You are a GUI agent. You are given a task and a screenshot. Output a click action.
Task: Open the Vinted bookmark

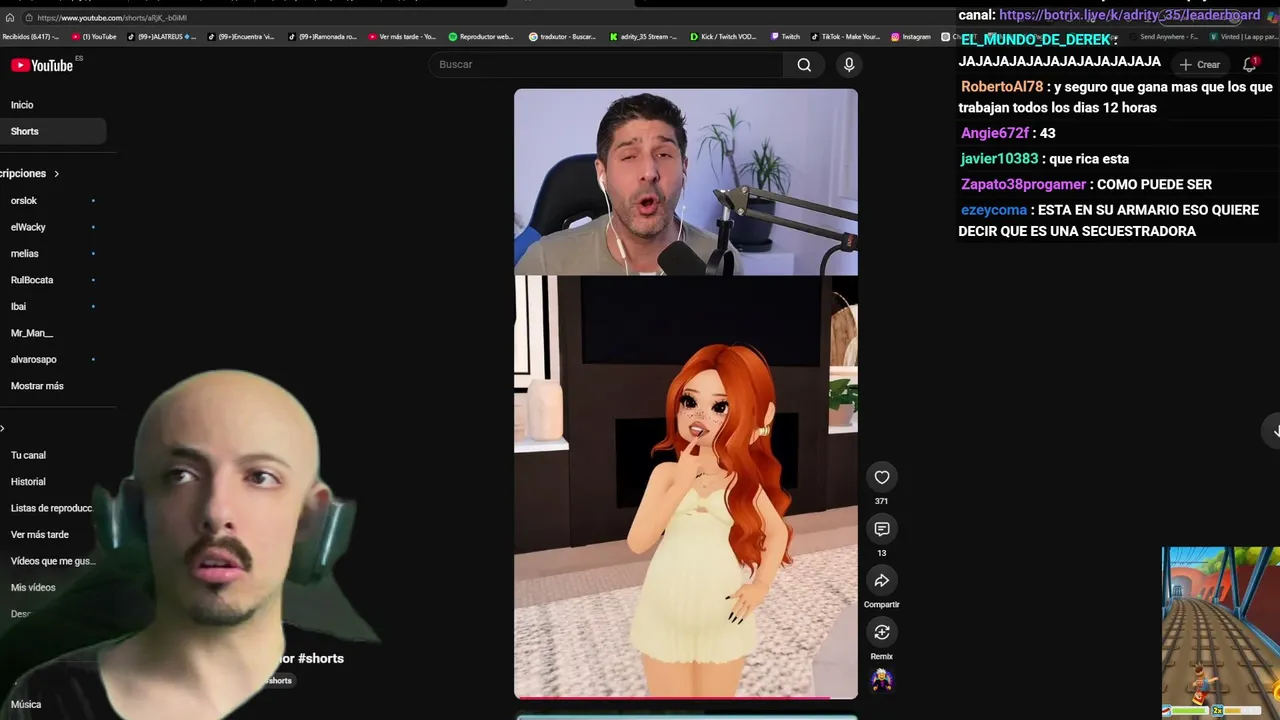[1243, 37]
